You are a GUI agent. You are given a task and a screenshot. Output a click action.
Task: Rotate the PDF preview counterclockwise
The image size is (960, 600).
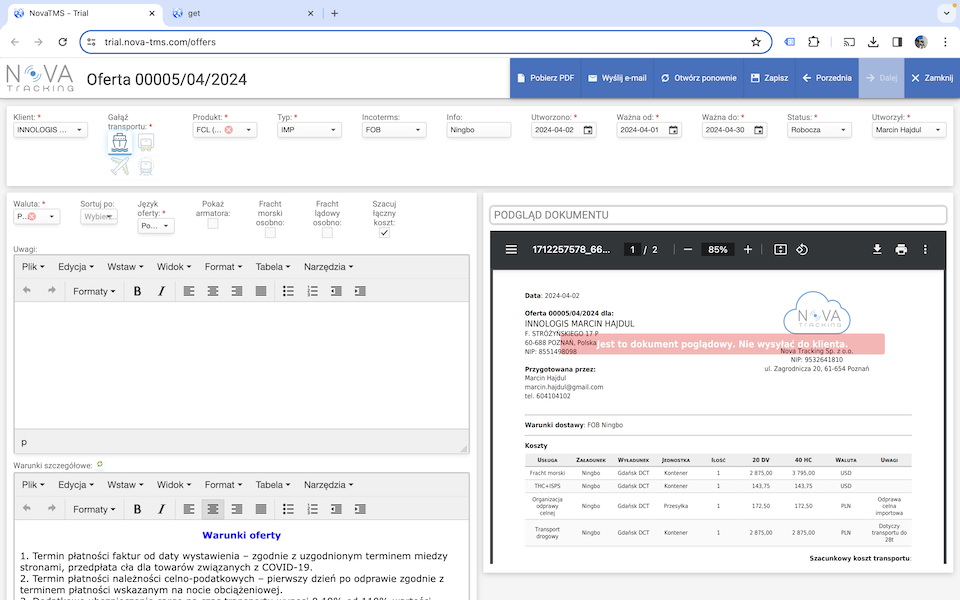(x=802, y=249)
